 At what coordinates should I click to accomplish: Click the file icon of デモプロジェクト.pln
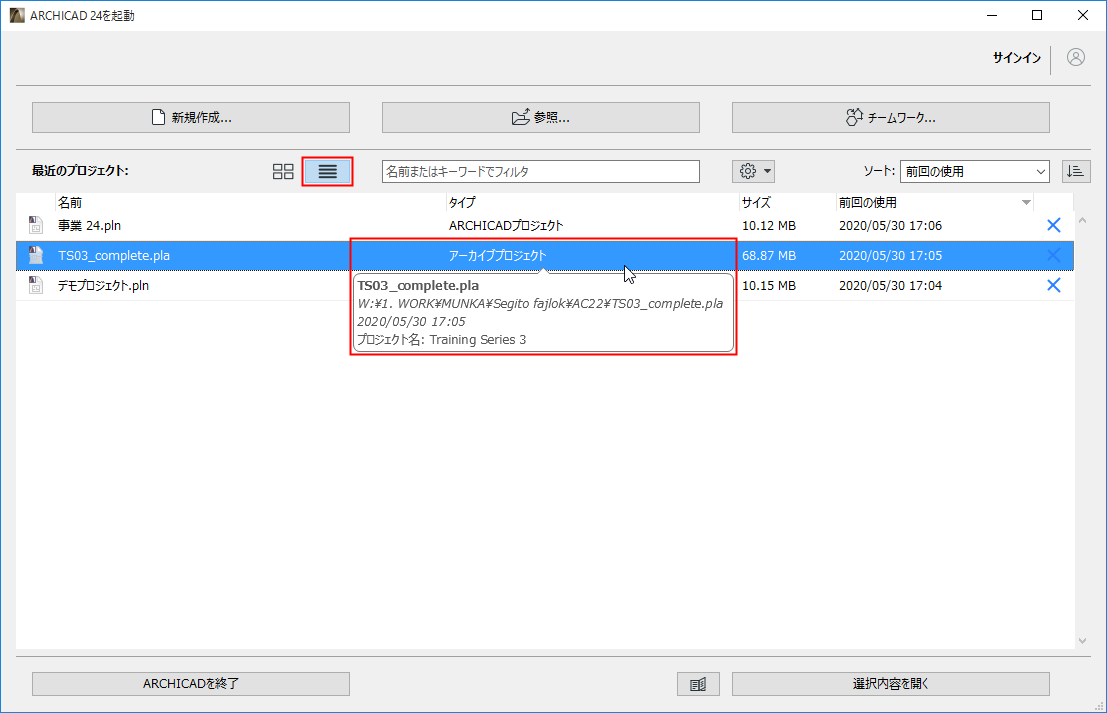35,285
